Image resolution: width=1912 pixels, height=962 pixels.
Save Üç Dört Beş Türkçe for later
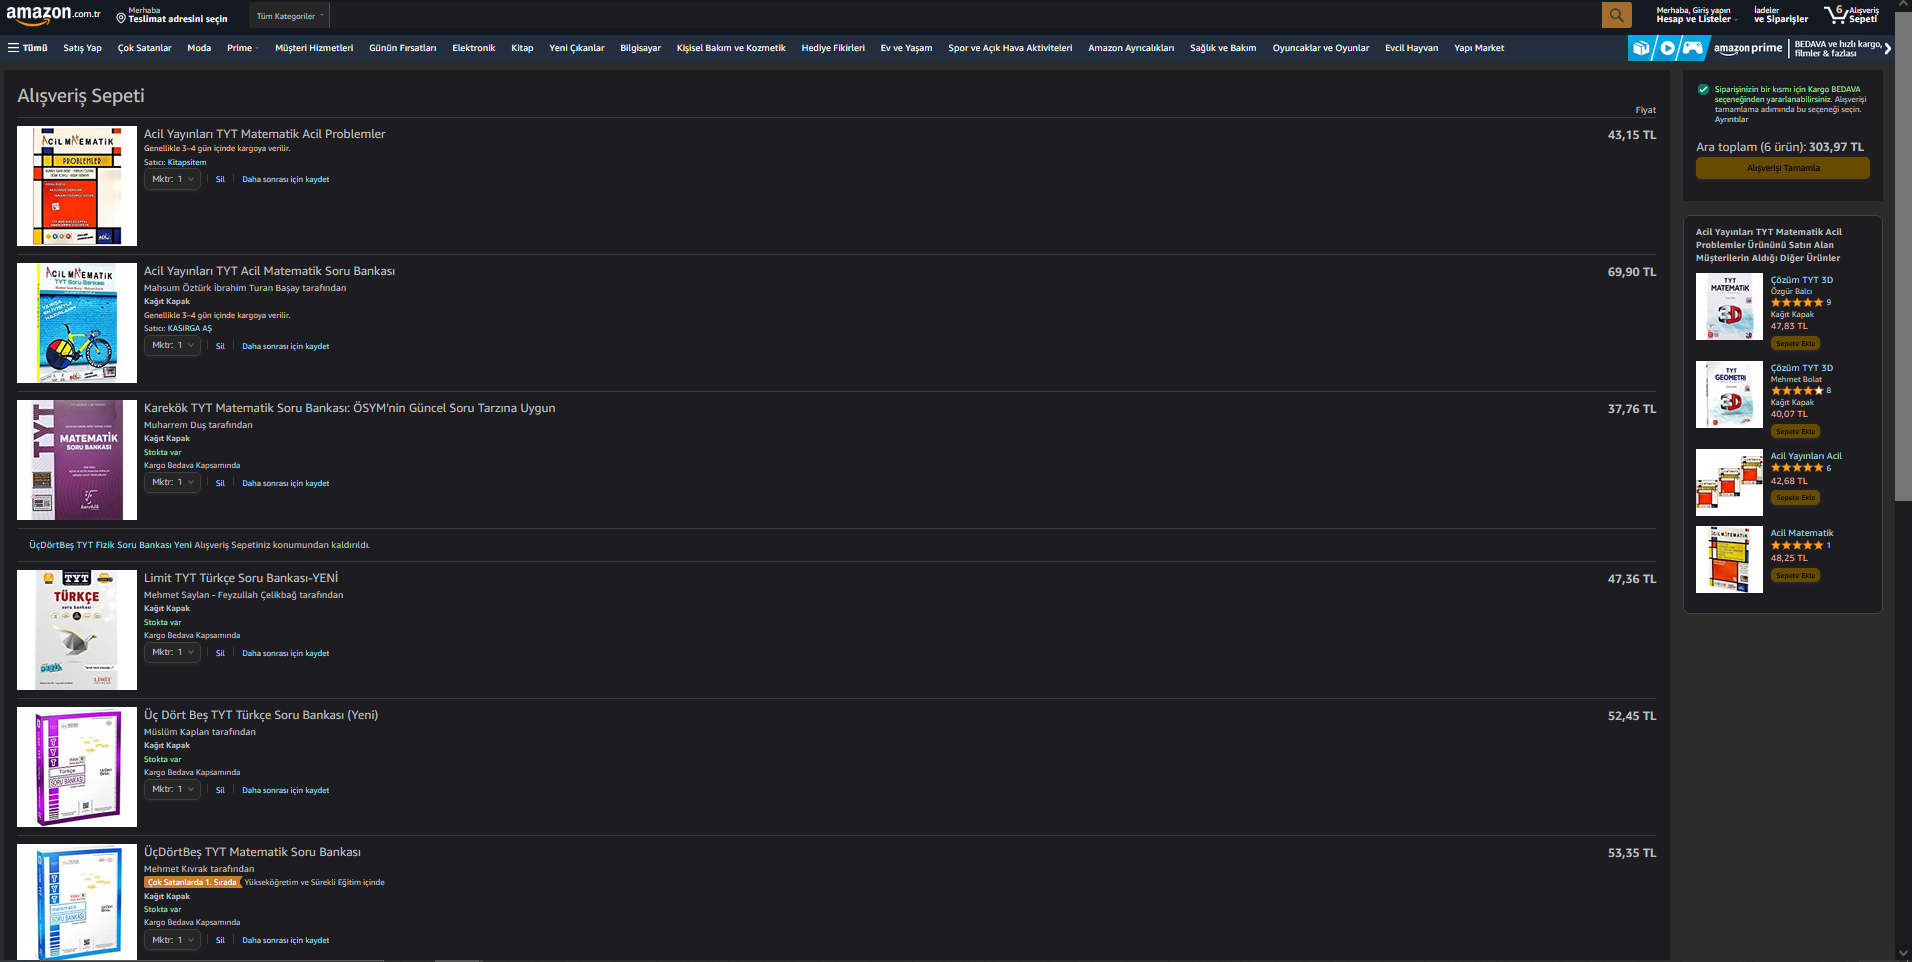coord(285,791)
